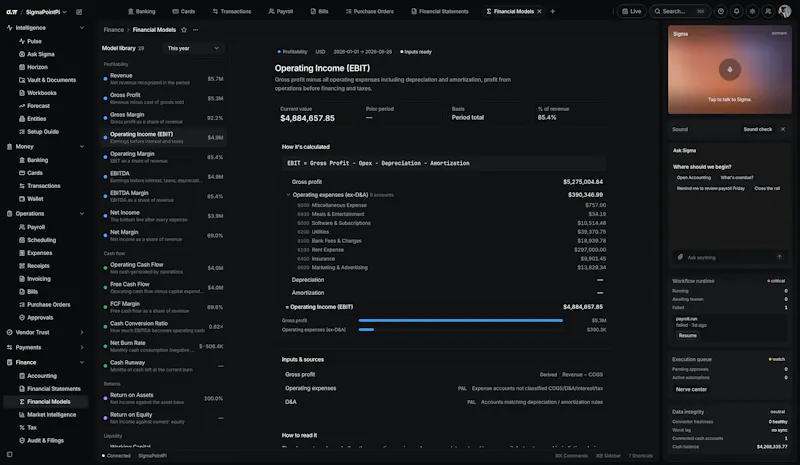The image size is (800, 465).
Task: Open the SigmaPointPi workspace switcher
Action: click(46, 12)
